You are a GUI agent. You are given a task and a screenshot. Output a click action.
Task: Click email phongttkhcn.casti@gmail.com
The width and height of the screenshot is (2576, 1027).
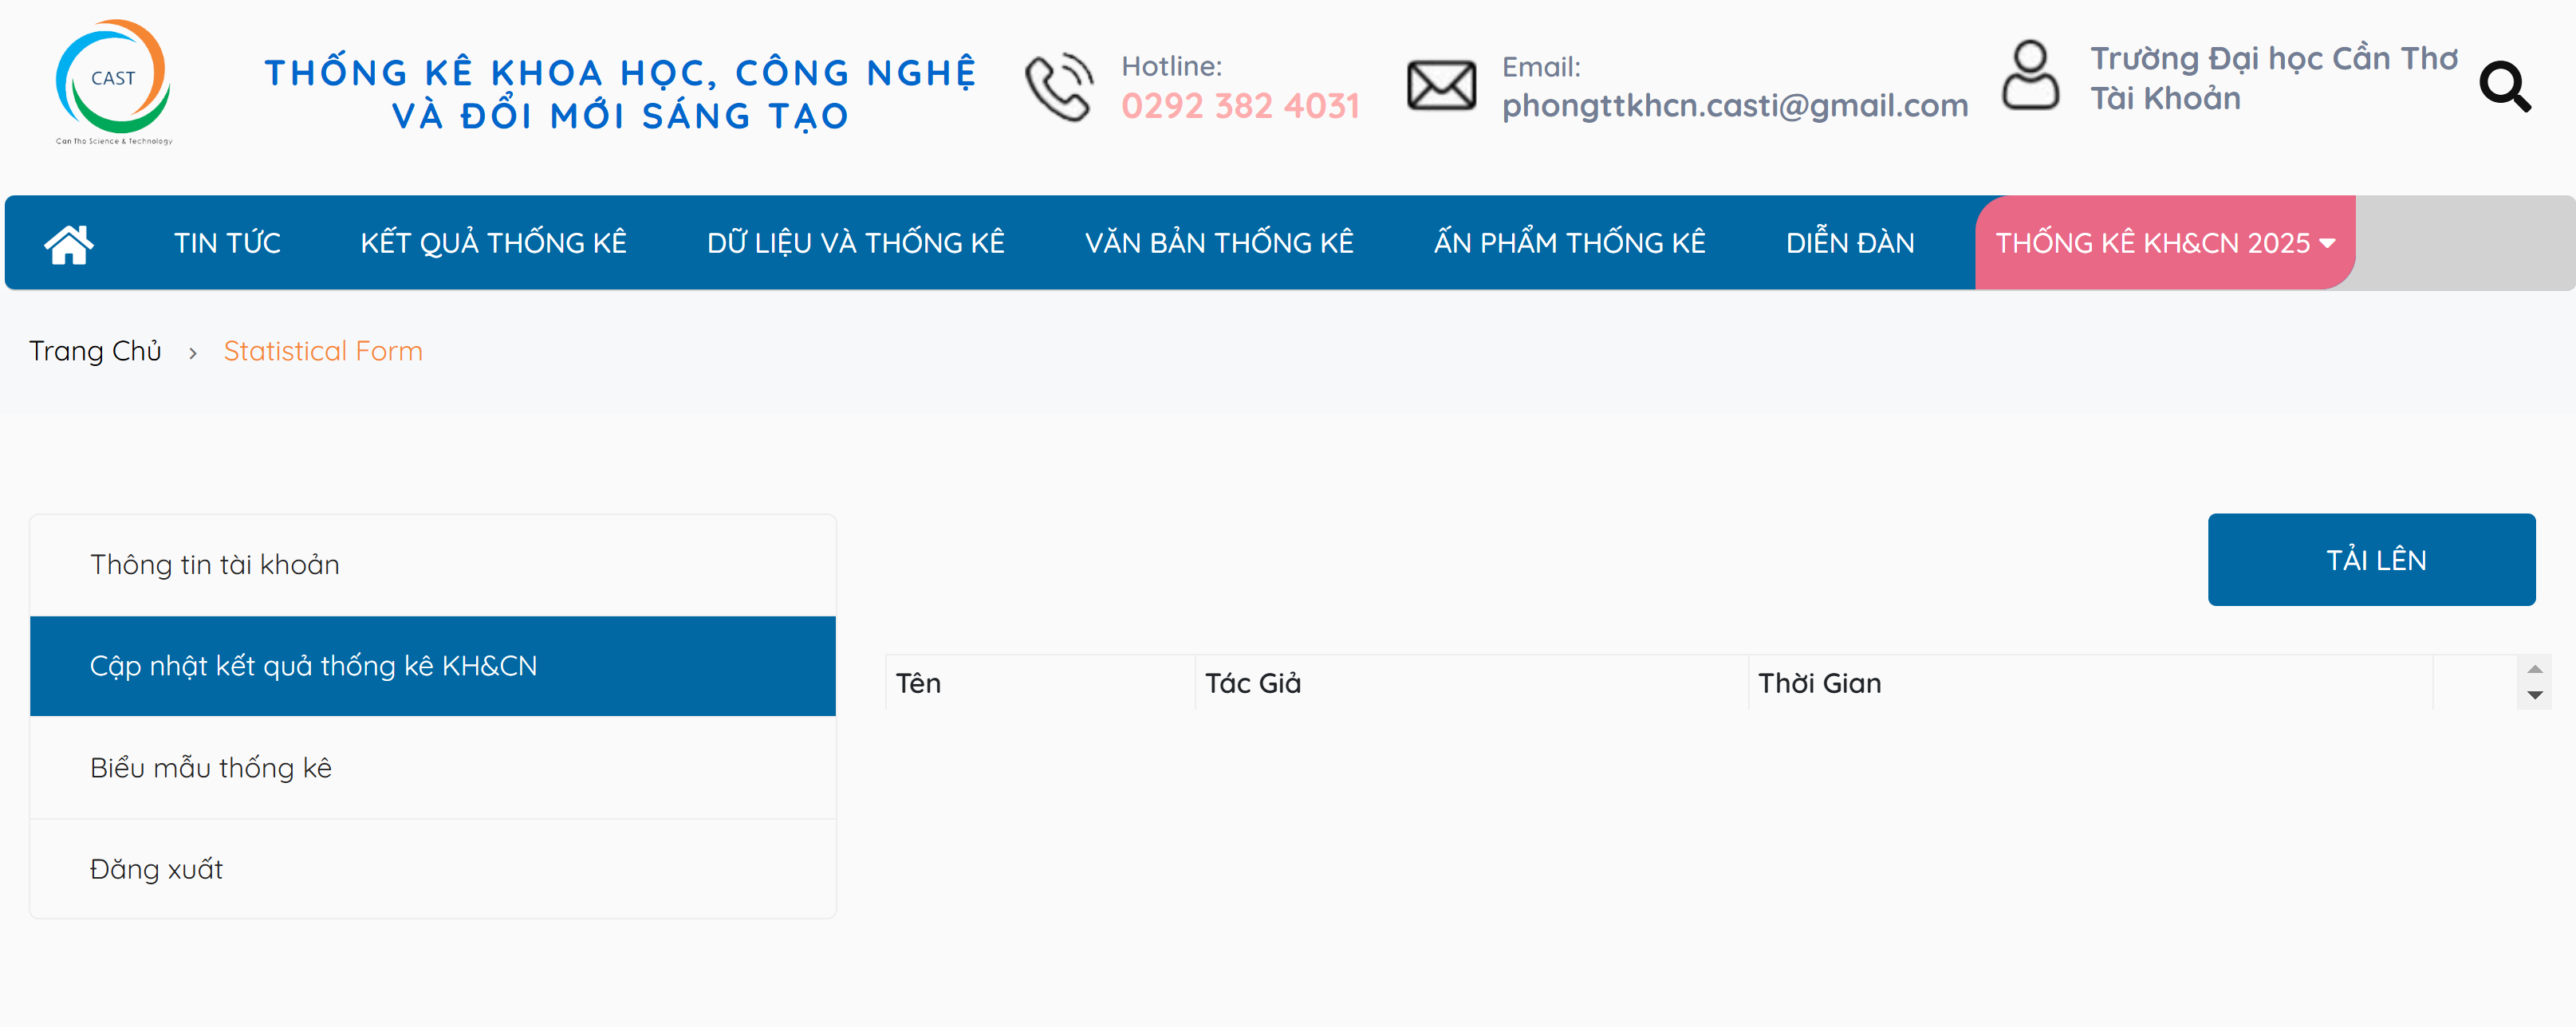tap(1735, 106)
